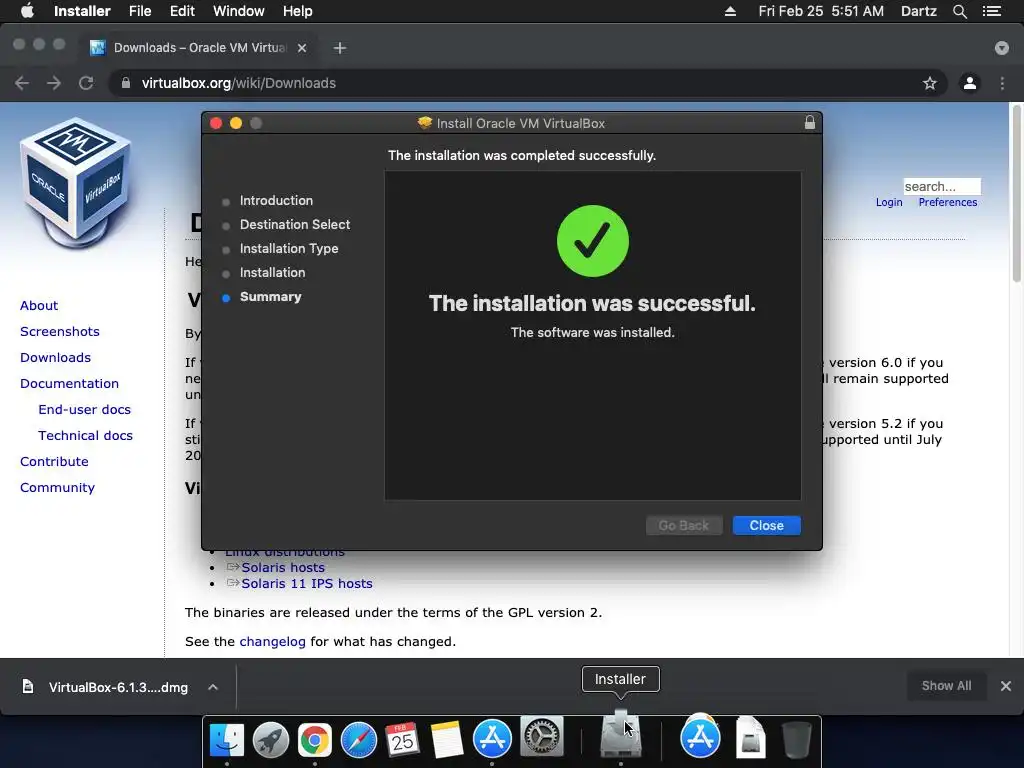Image resolution: width=1024 pixels, height=768 pixels.
Task: Click the disabled Go Back button
Action: coord(684,526)
